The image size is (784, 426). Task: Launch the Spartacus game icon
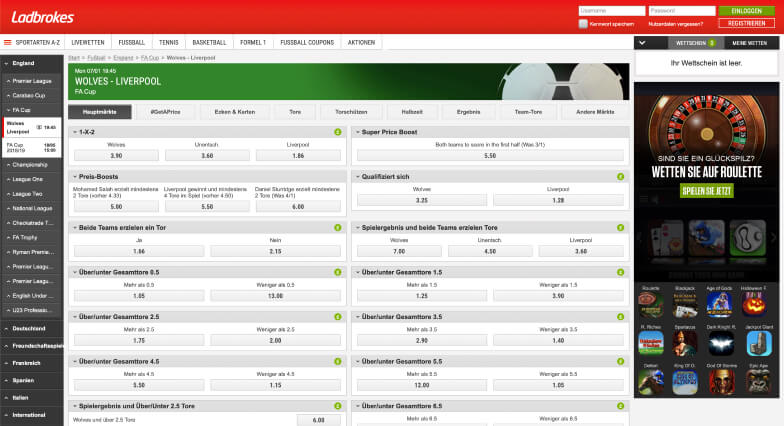[685, 344]
